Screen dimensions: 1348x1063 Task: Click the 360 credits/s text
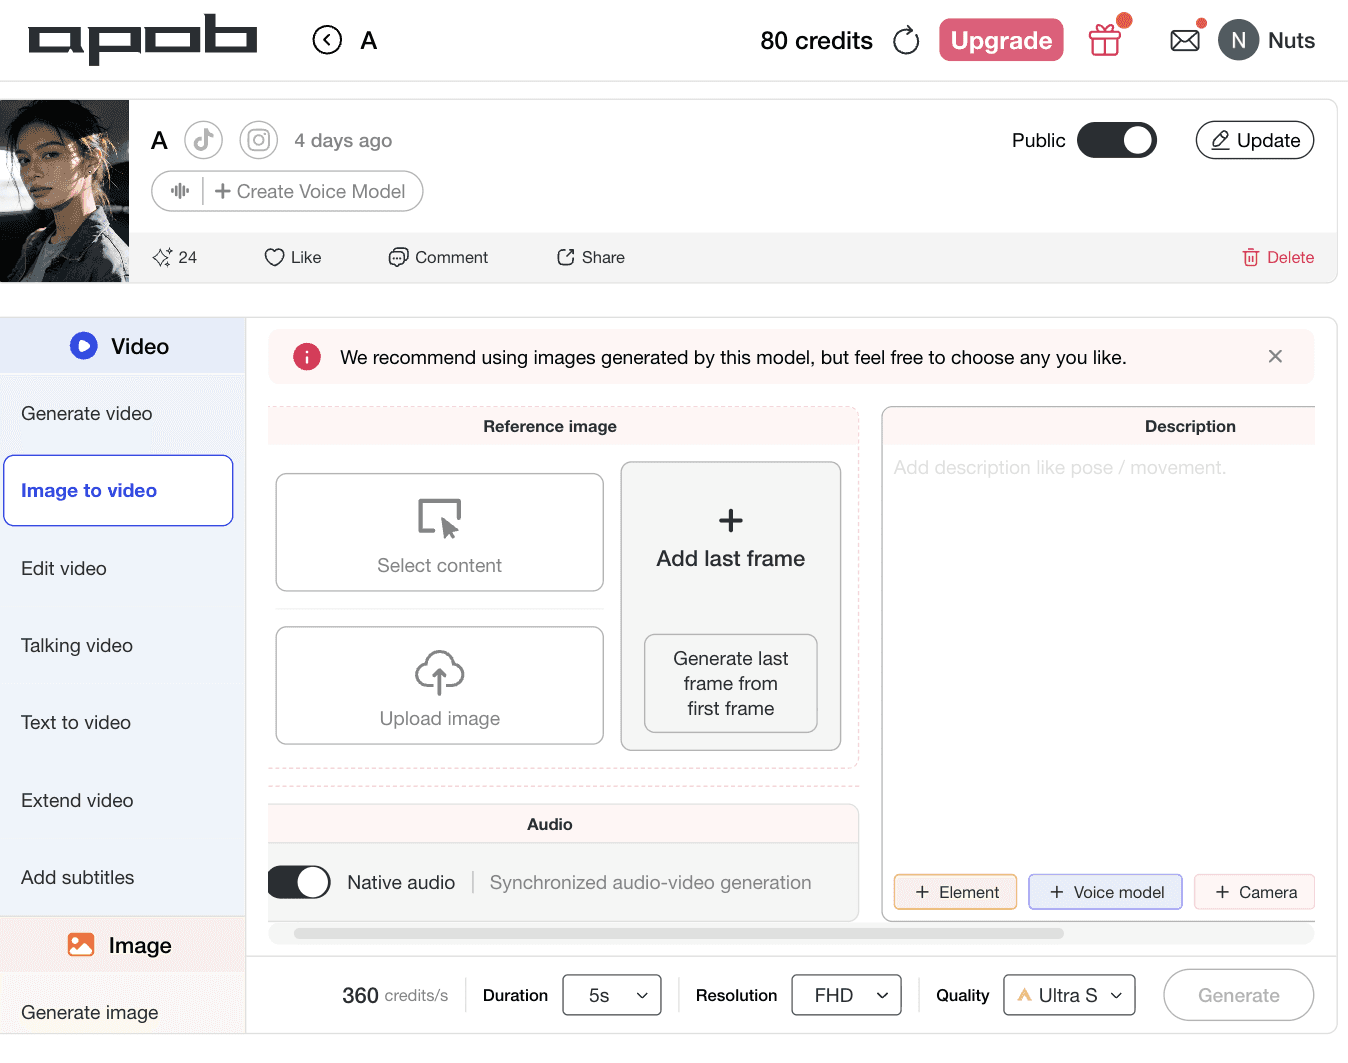395,995
